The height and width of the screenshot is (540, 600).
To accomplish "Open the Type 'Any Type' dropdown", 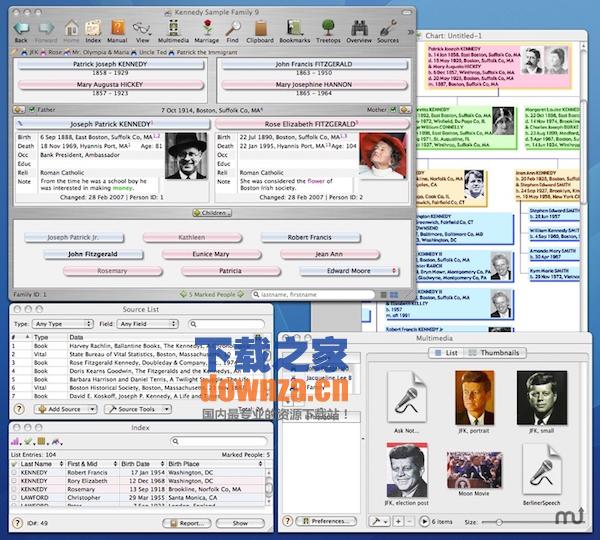I will (61, 324).
